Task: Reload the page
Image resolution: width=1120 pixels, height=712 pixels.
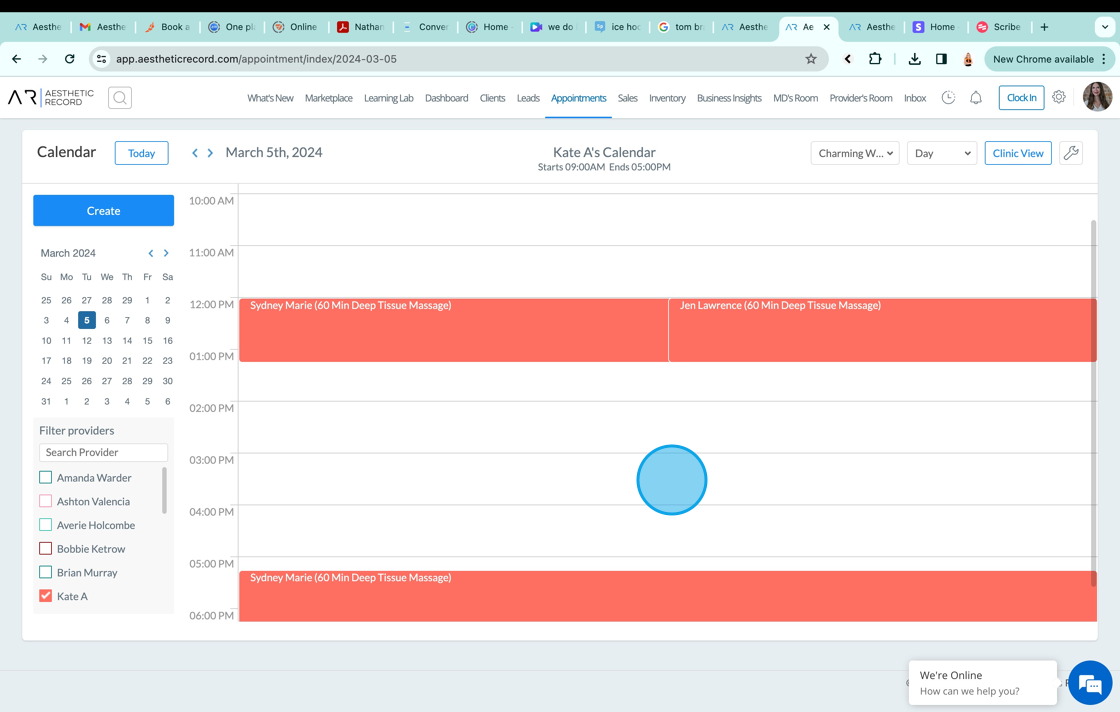Action: (69, 59)
